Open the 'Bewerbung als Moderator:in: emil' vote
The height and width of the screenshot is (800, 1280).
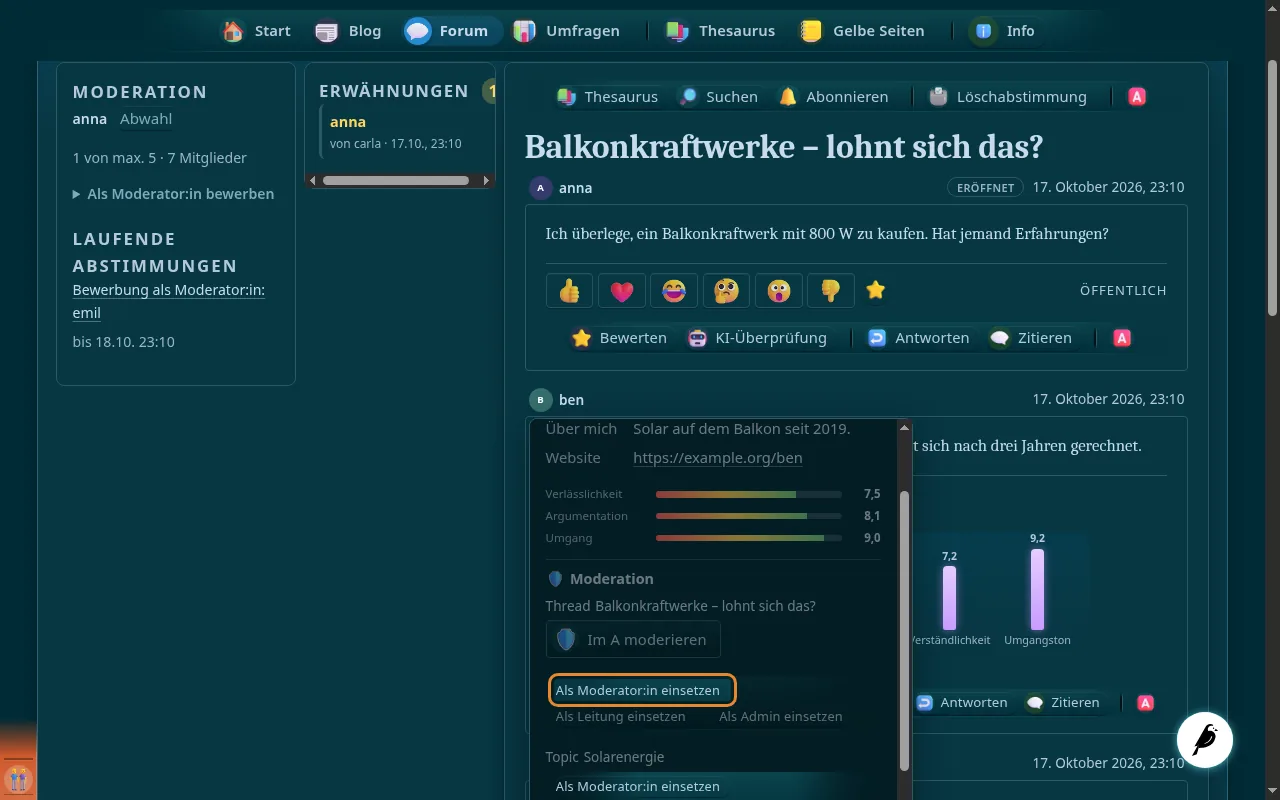tap(169, 301)
